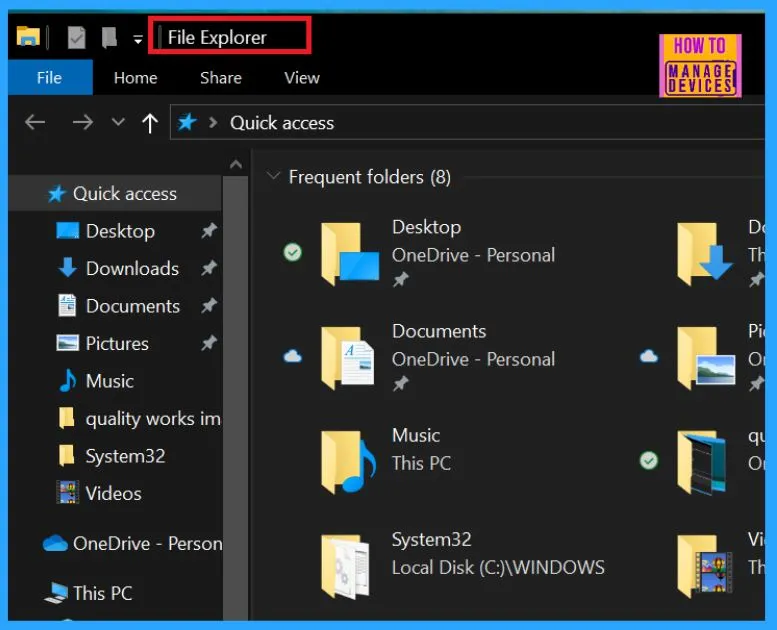Screen dimensions: 777x630
Task: Click the OneDrive cloud icon in navigation pane
Action: click(55, 543)
